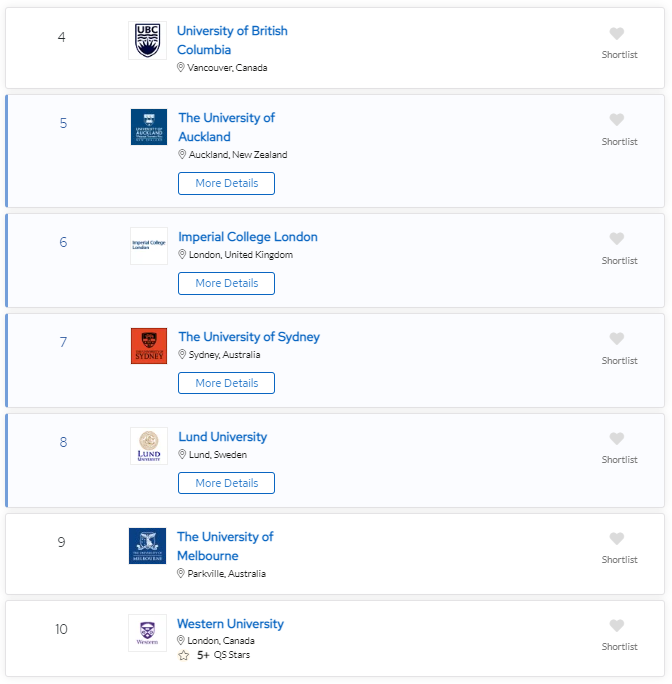
Task: Toggle Western University shortlist heart
Action: (617, 626)
